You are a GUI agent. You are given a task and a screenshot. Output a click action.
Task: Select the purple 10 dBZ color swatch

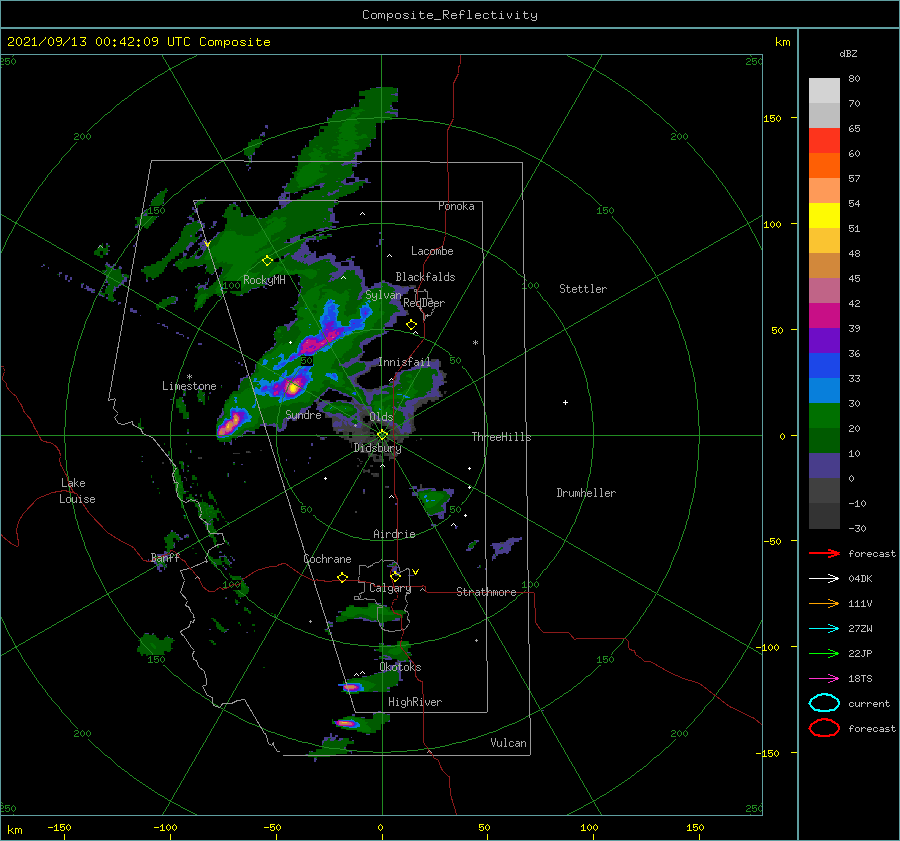coord(824,465)
